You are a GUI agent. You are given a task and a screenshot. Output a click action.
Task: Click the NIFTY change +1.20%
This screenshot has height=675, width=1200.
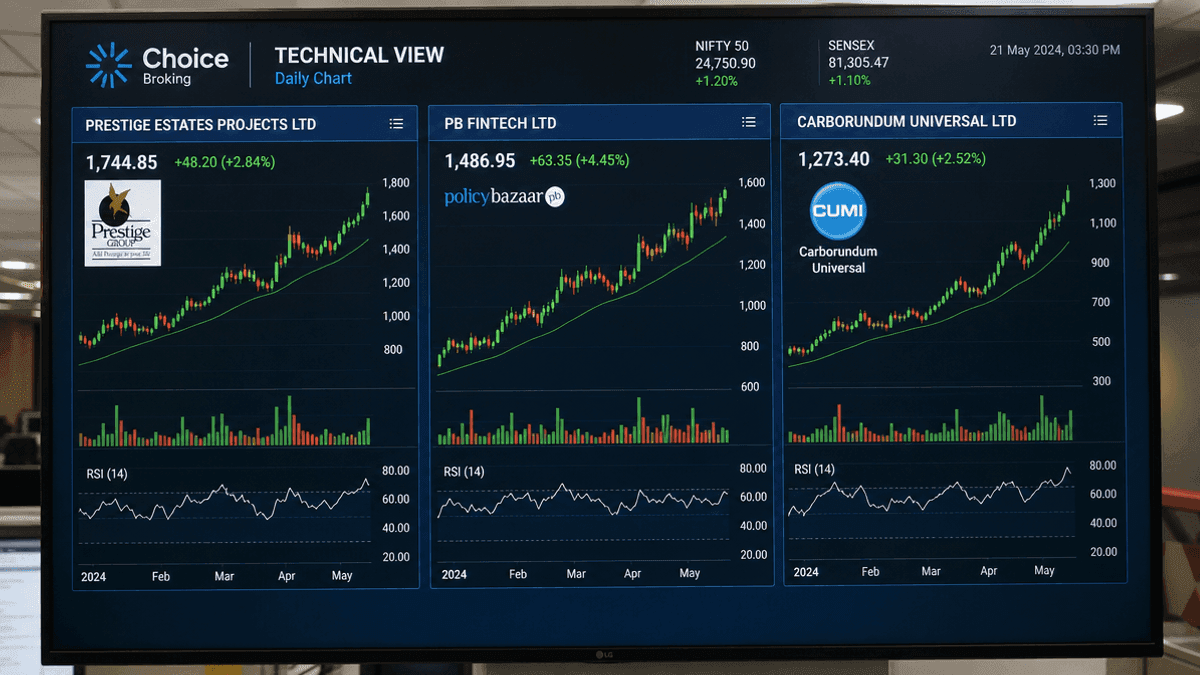coord(716,80)
